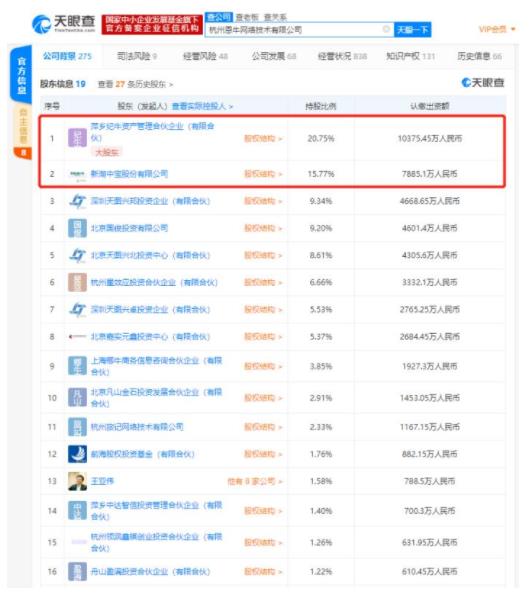Click the red 官方备案企业征信机构 banner
The width and height of the screenshot is (530, 593).
(x=151, y=24)
